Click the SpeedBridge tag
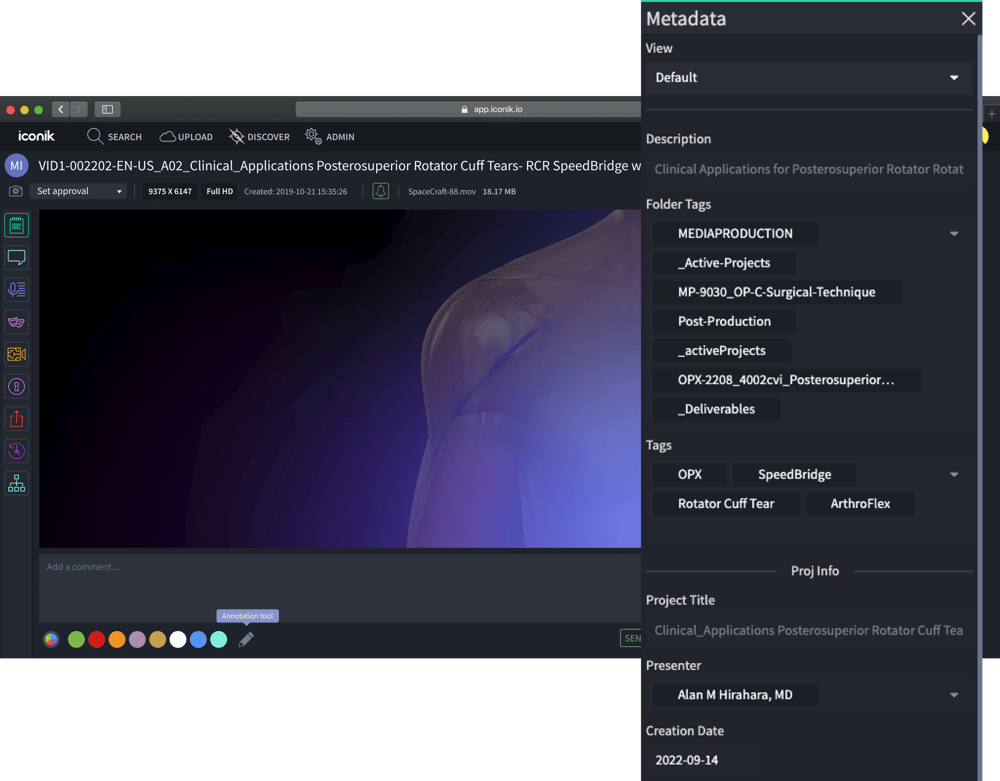Image resolution: width=1000 pixels, height=781 pixels. tap(794, 475)
